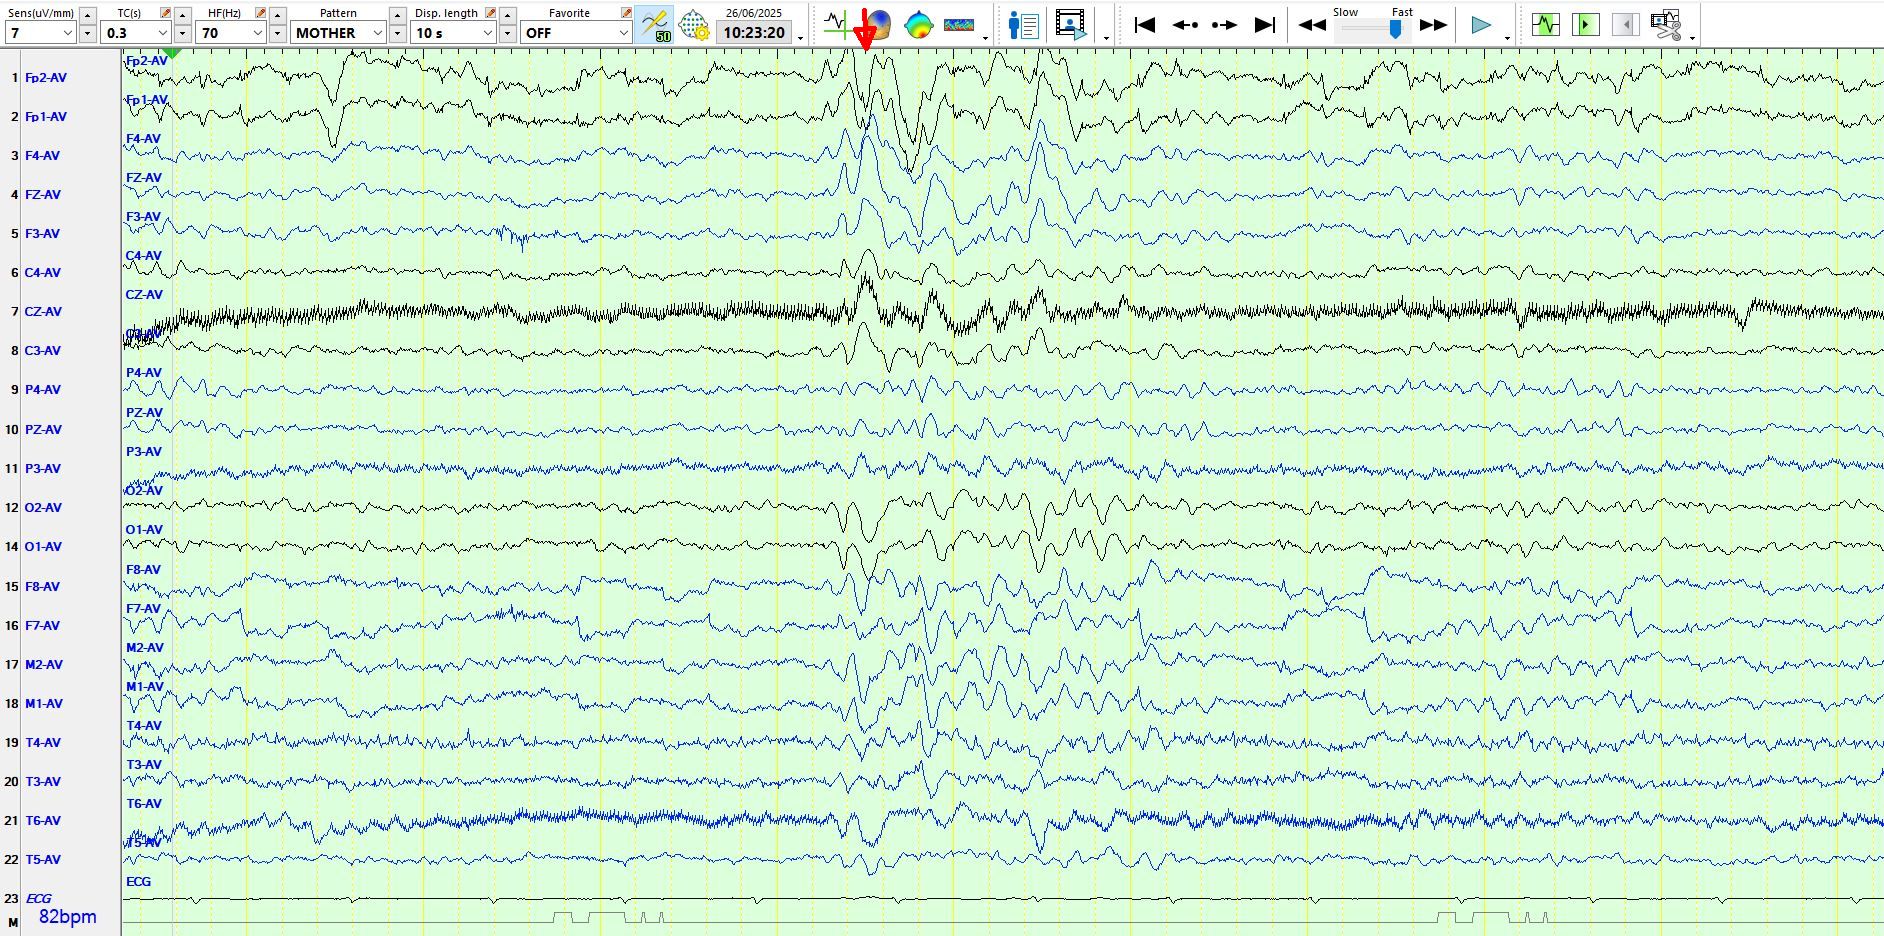Screen dimensions: 1884x936
Task: Expand the arrow beside the play button
Action: (1507, 38)
